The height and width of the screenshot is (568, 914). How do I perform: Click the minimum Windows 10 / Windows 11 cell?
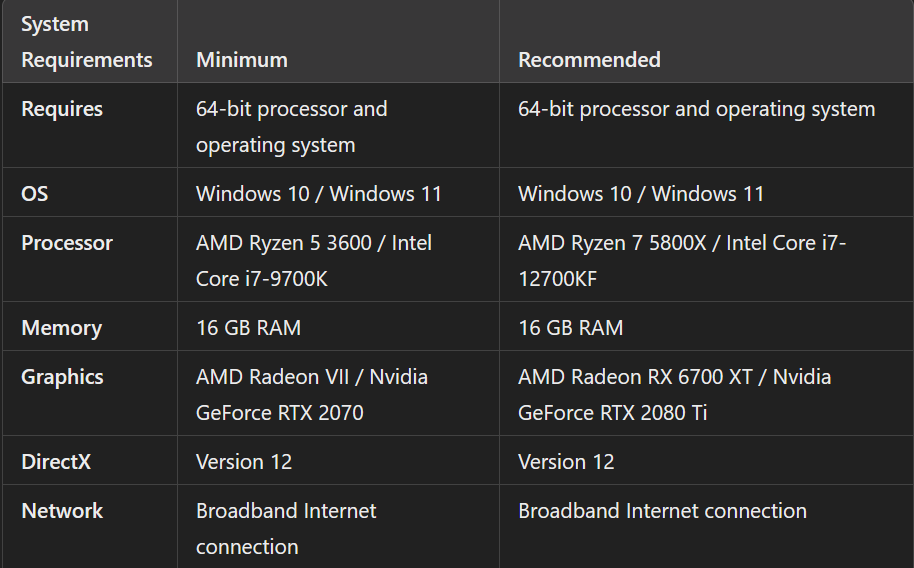pos(319,194)
